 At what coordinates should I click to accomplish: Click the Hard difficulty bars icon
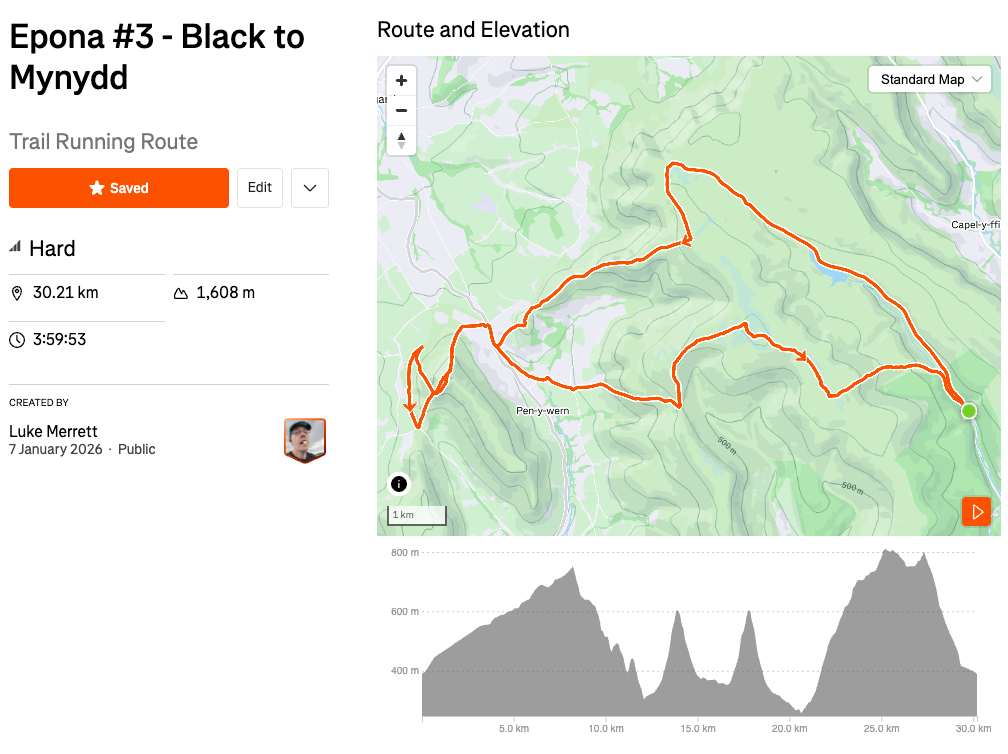15,248
